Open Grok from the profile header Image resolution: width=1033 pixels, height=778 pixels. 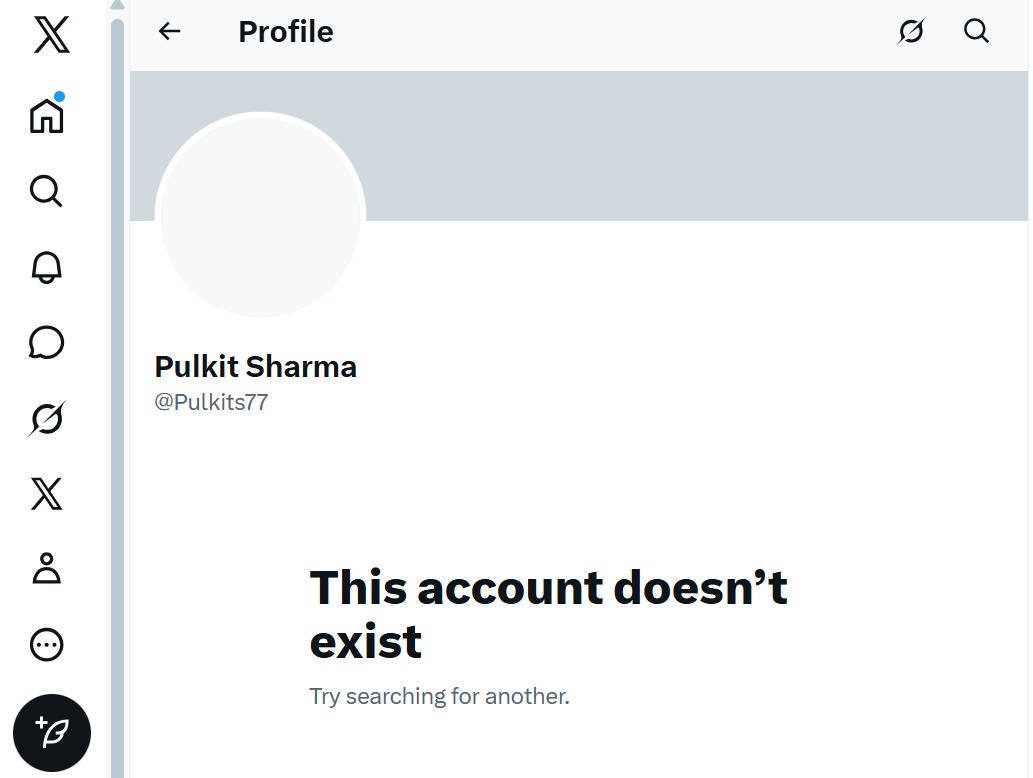pos(911,32)
